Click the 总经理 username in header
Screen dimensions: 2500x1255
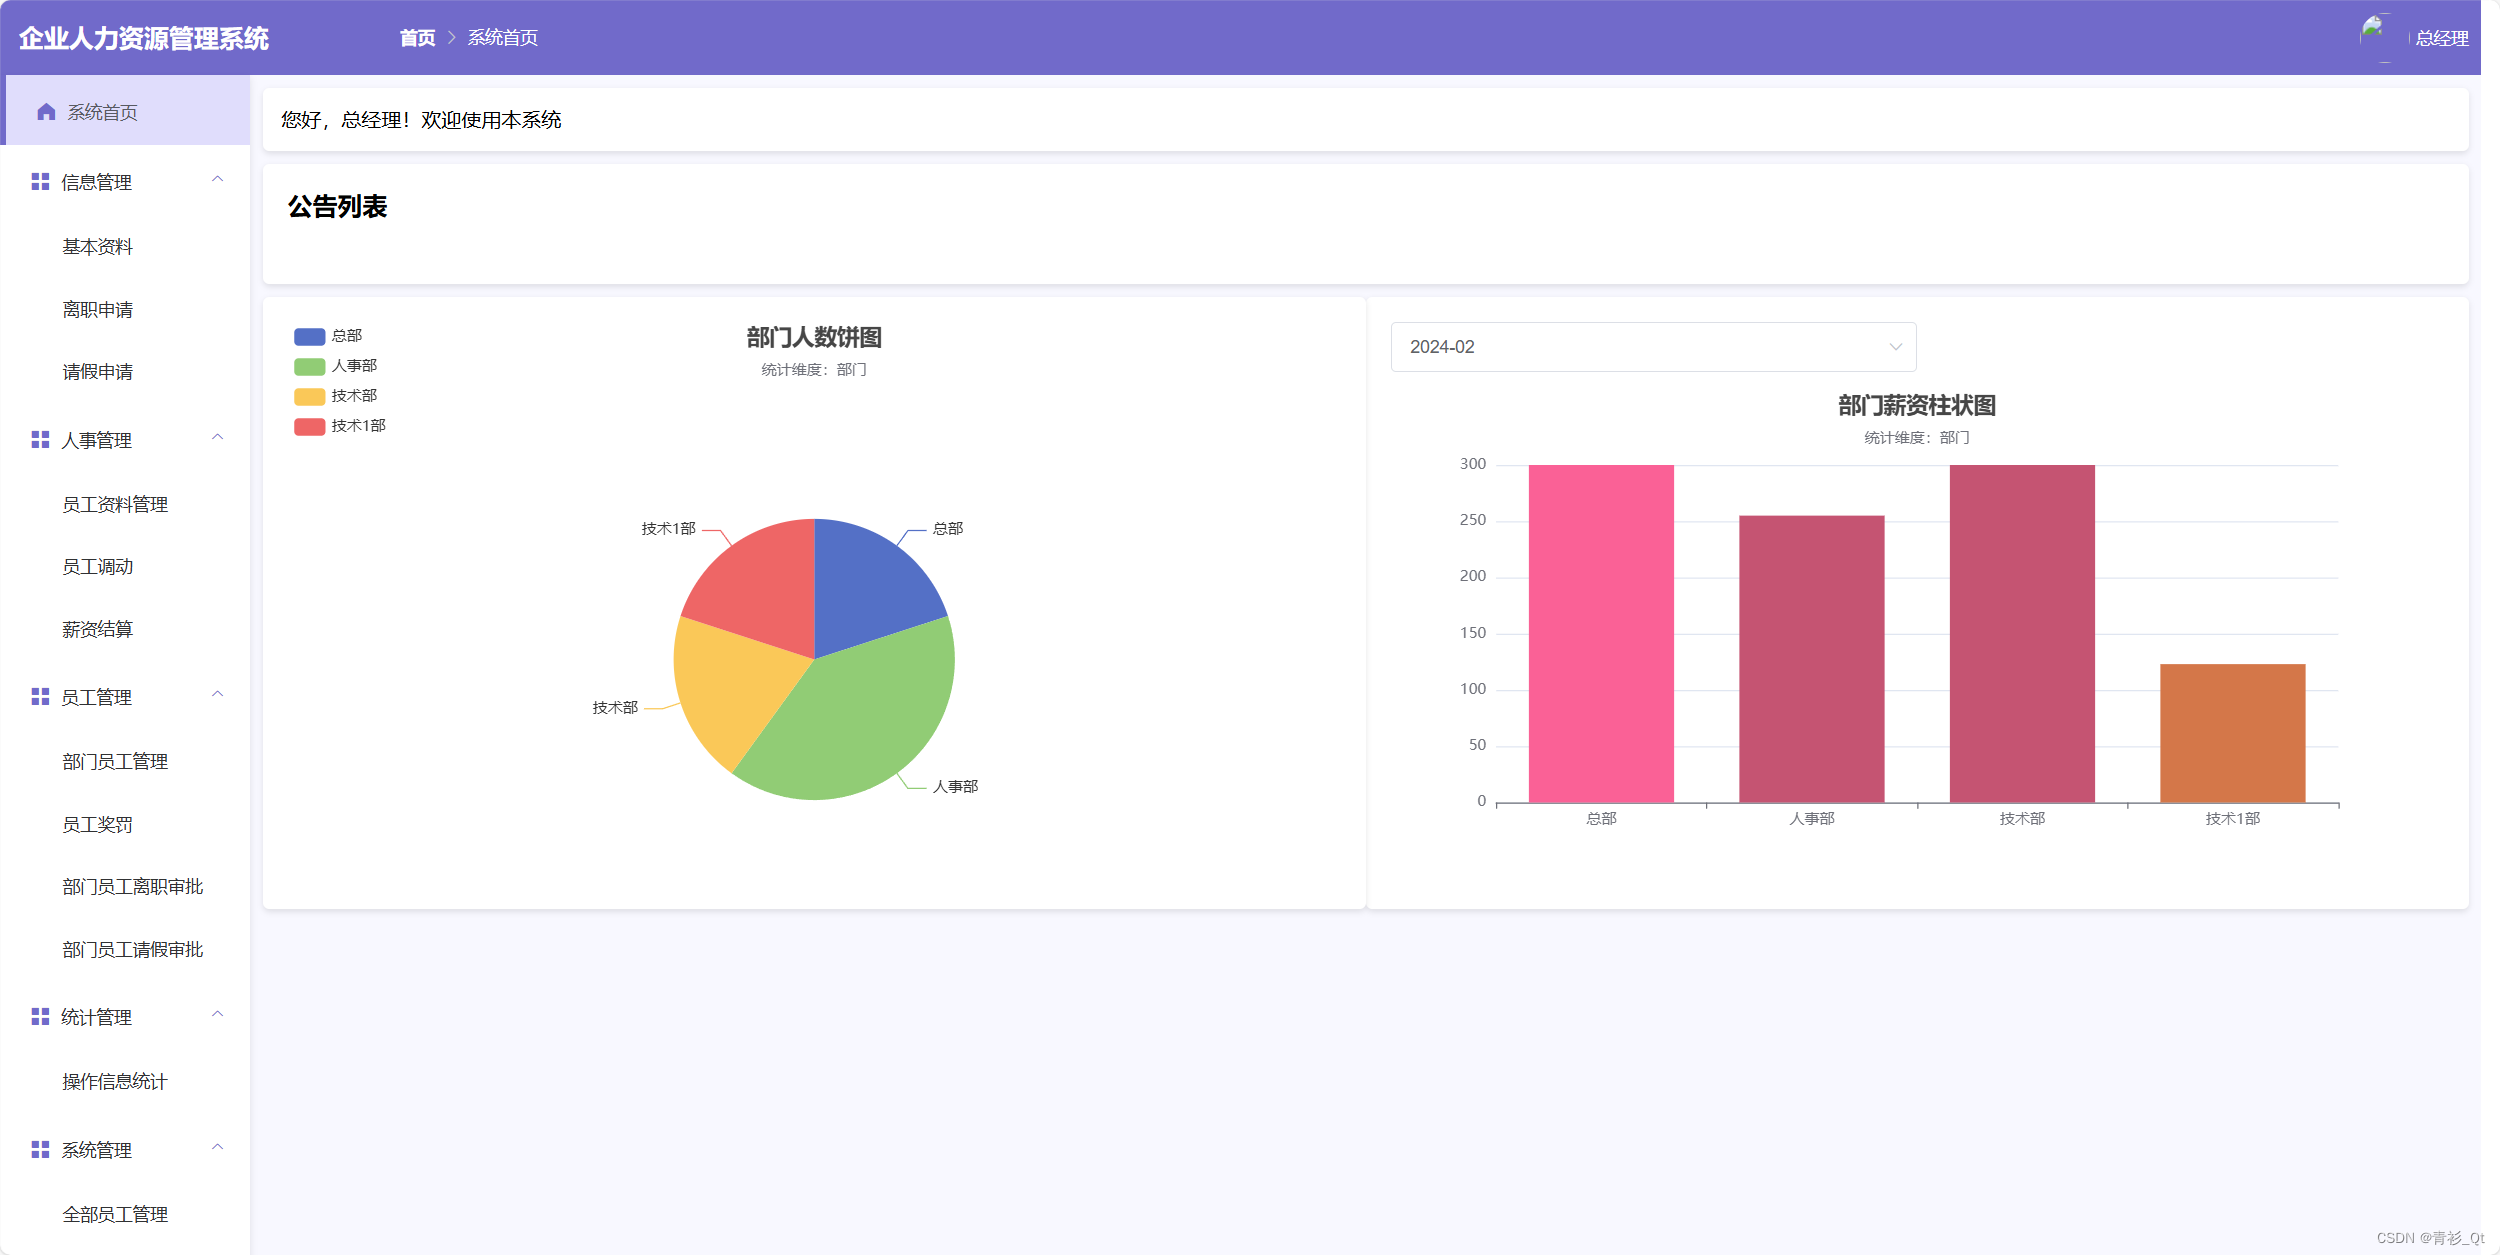2441,38
